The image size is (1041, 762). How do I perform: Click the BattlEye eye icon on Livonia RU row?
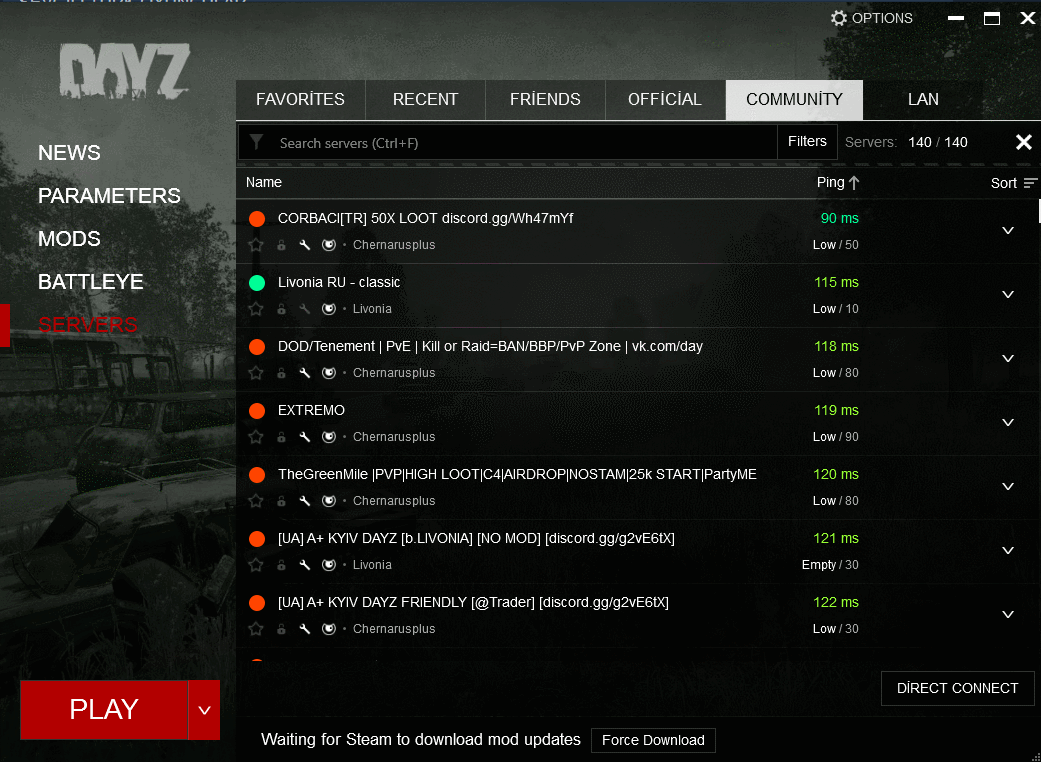point(329,309)
